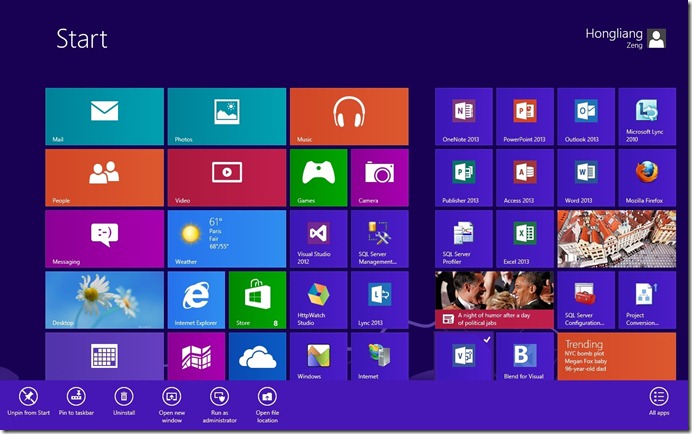Viewport: 692px width, 434px height.
Task: Open Lync 2013 tile
Action: 380,300
